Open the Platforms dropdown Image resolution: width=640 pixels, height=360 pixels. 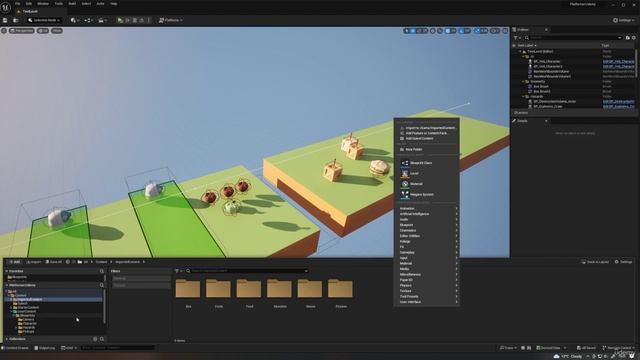coord(171,20)
